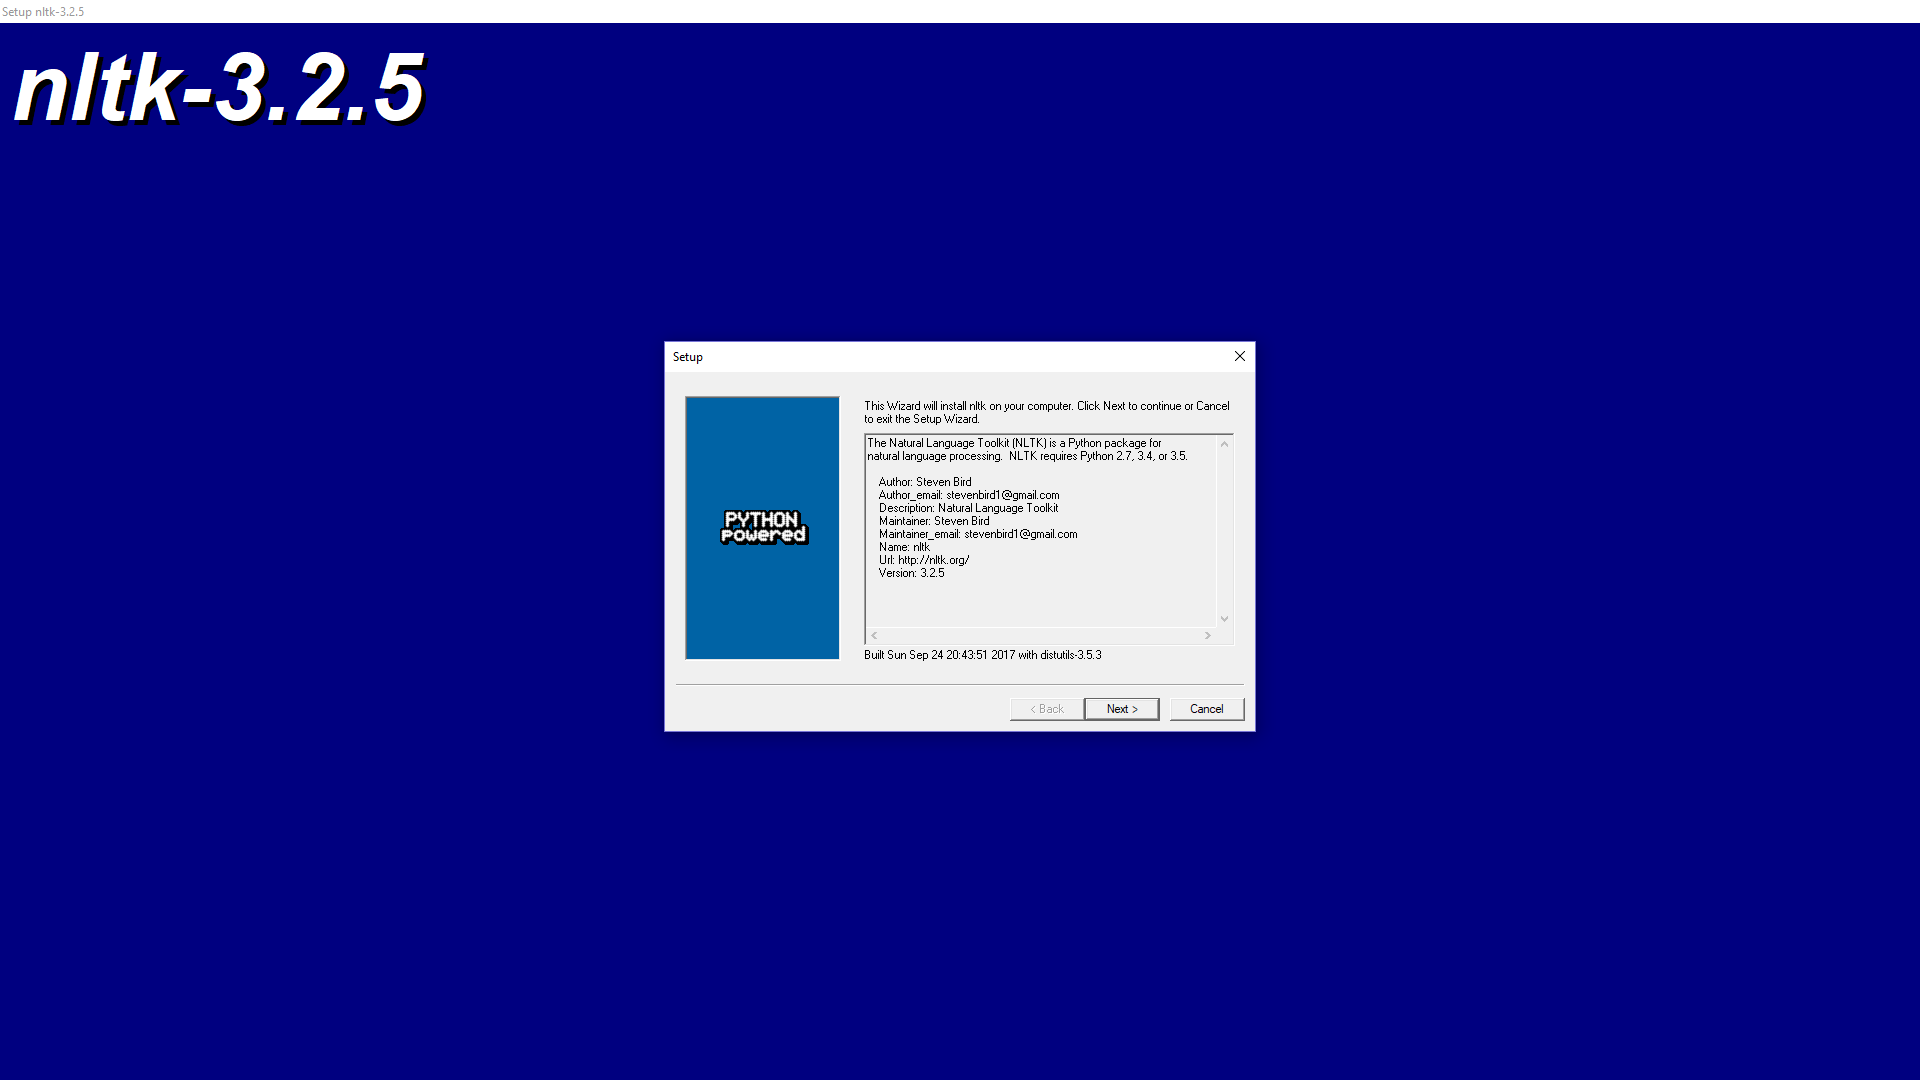Click the Next button to continue
The width and height of the screenshot is (1920, 1080).
[x=1121, y=709]
